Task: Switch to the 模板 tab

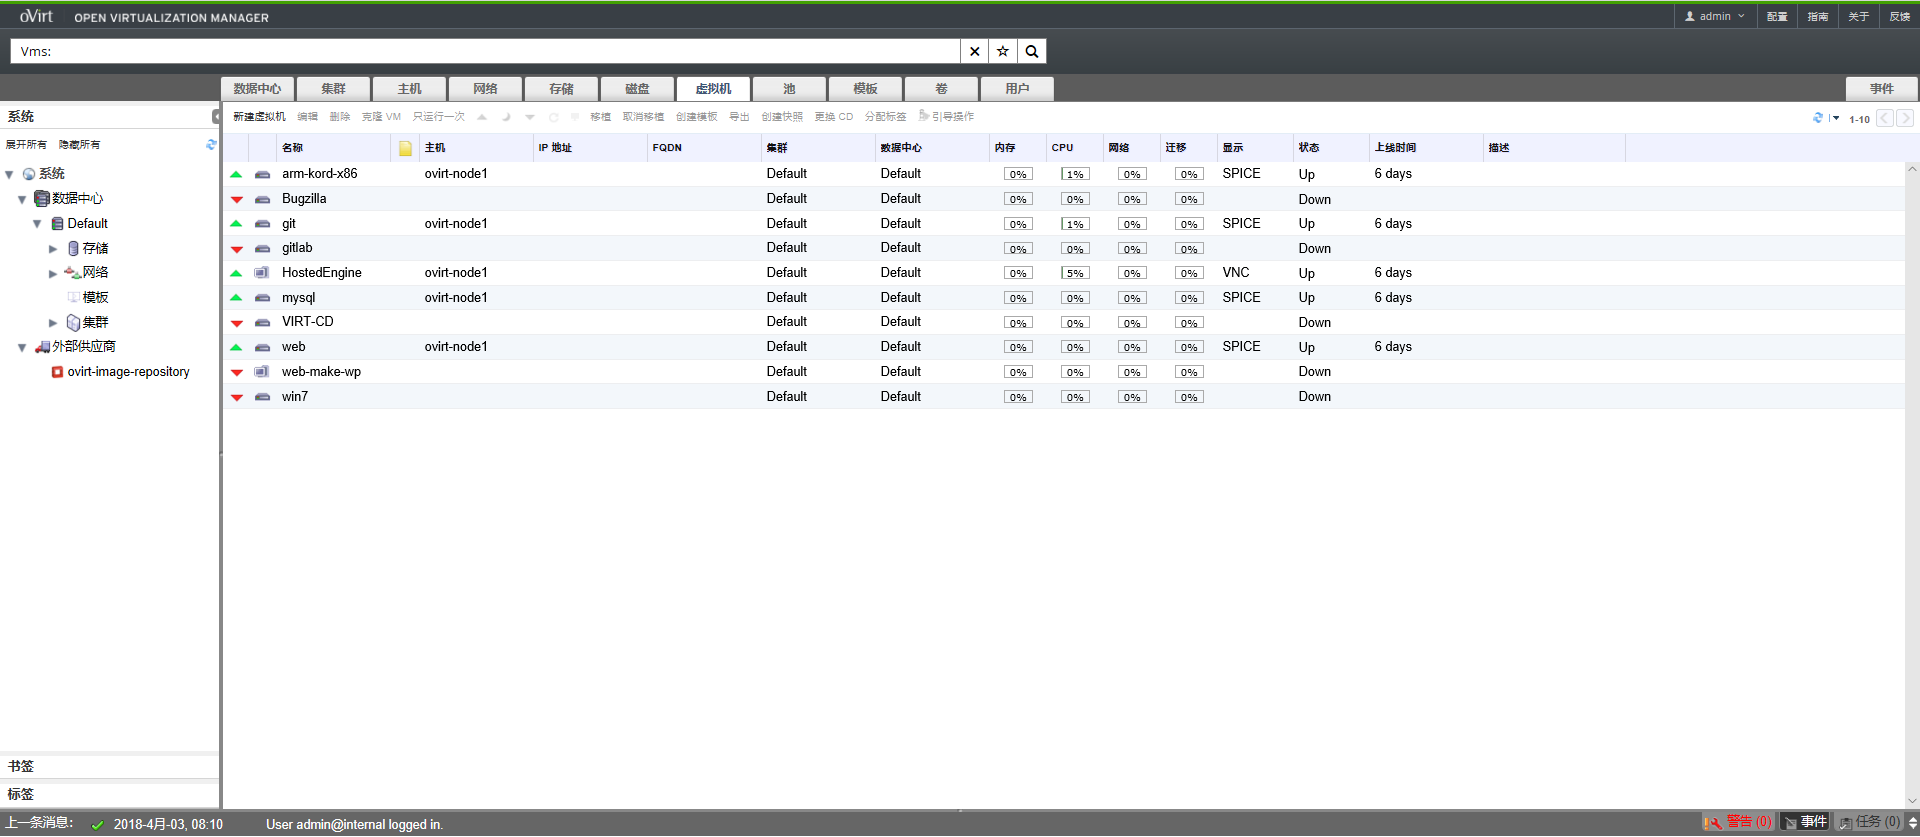Action: [865, 89]
